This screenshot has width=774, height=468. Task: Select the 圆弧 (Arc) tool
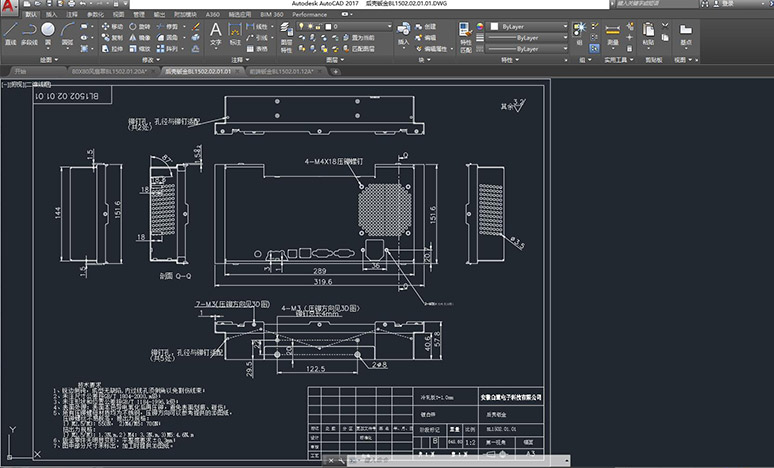click(67, 30)
